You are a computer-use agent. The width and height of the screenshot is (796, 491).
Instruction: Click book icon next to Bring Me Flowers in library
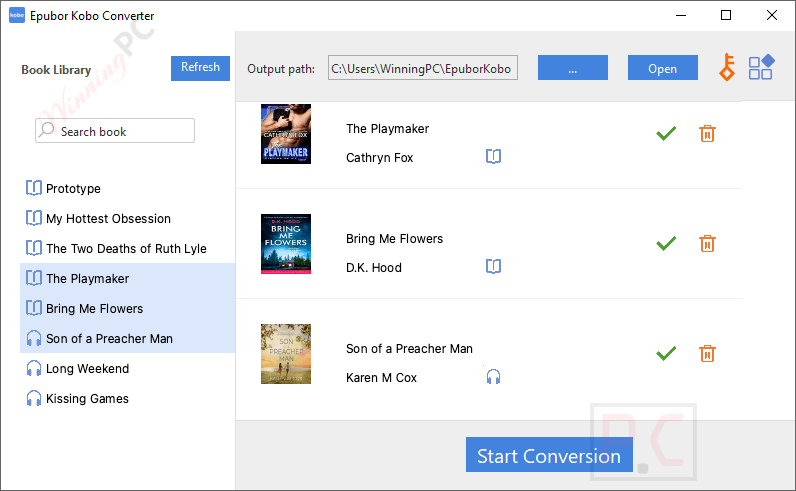coord(34,308)
